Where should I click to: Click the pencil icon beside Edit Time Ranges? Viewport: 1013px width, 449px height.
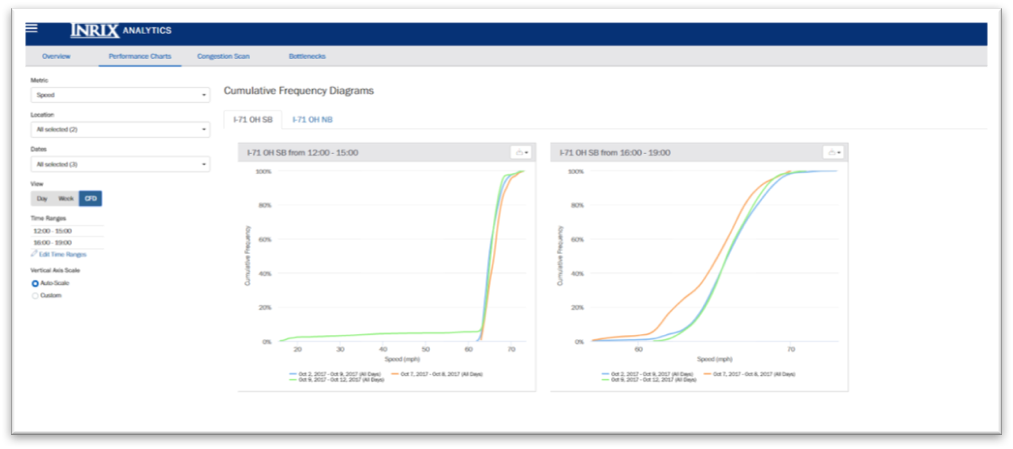(34, 254)
